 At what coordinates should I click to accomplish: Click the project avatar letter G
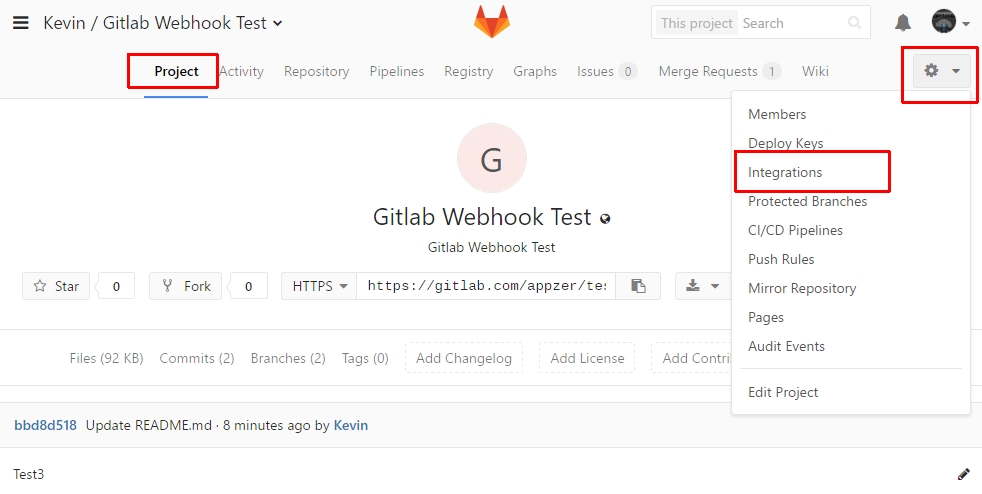tap(492, 158)
